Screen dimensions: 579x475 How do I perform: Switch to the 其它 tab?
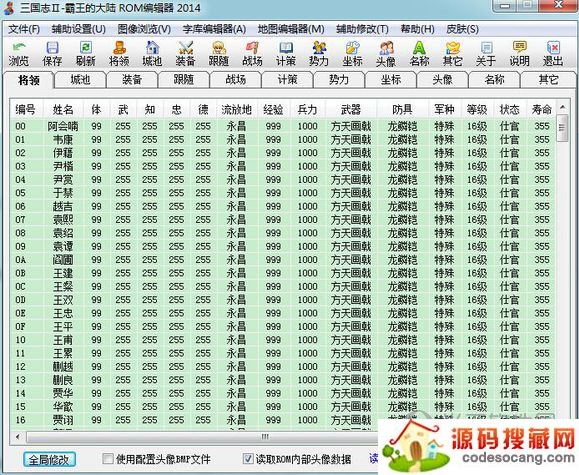point(548,80)
